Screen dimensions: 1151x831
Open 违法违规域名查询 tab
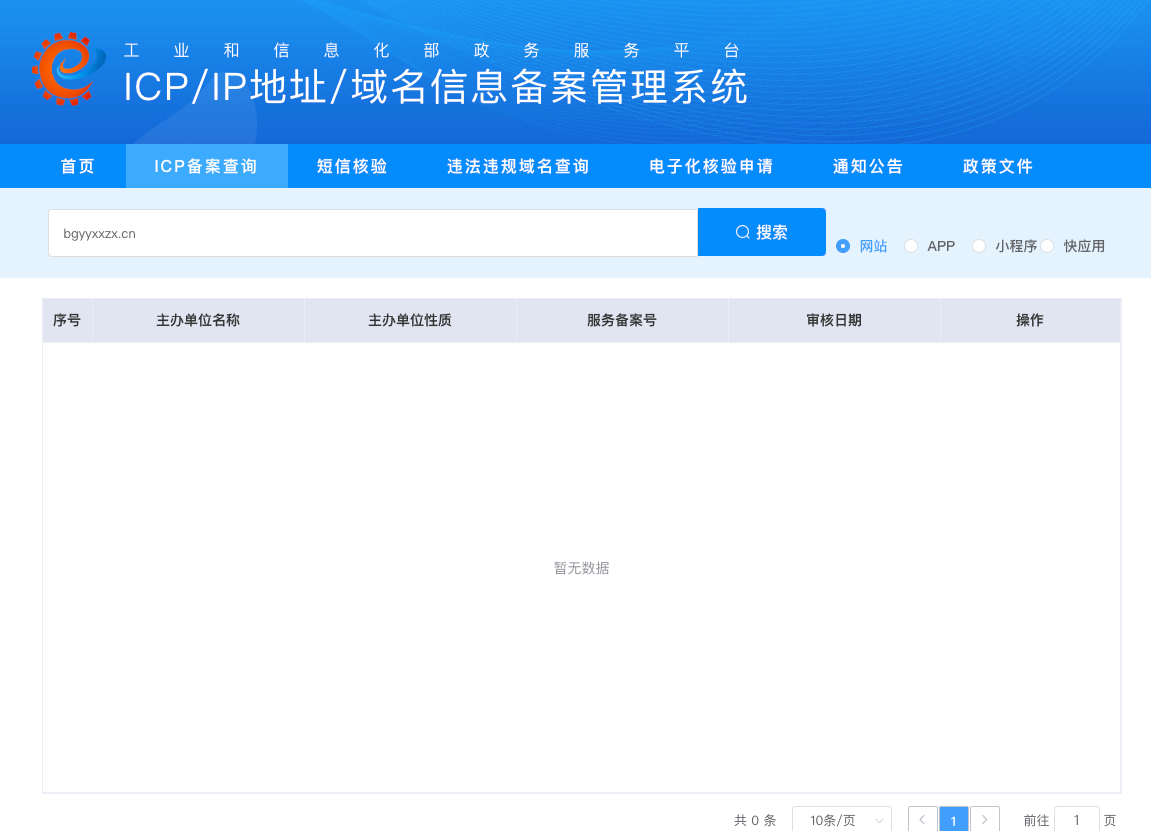[518, 167]
